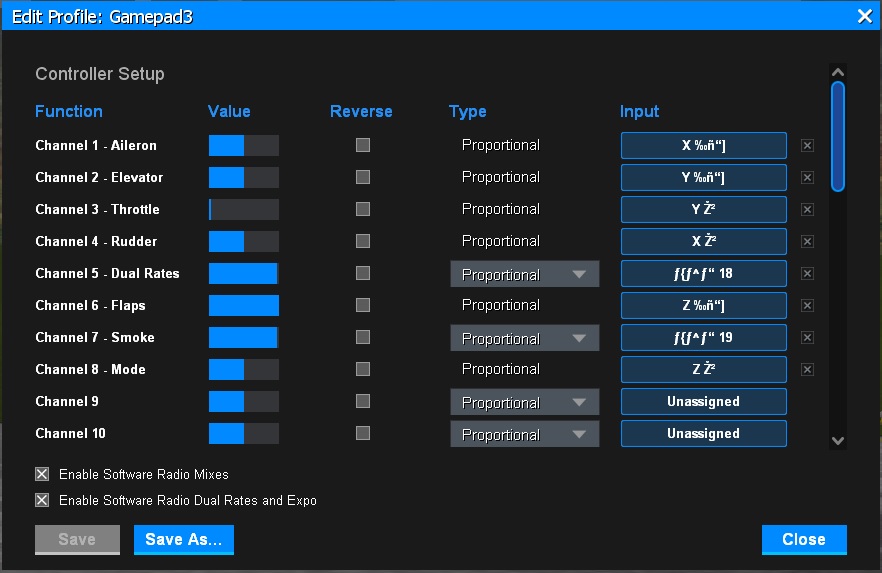Toggle Reverse for Channel 1 Aileron
The image size is (882, 573).
pyautogui.click(x=363, y=145)
